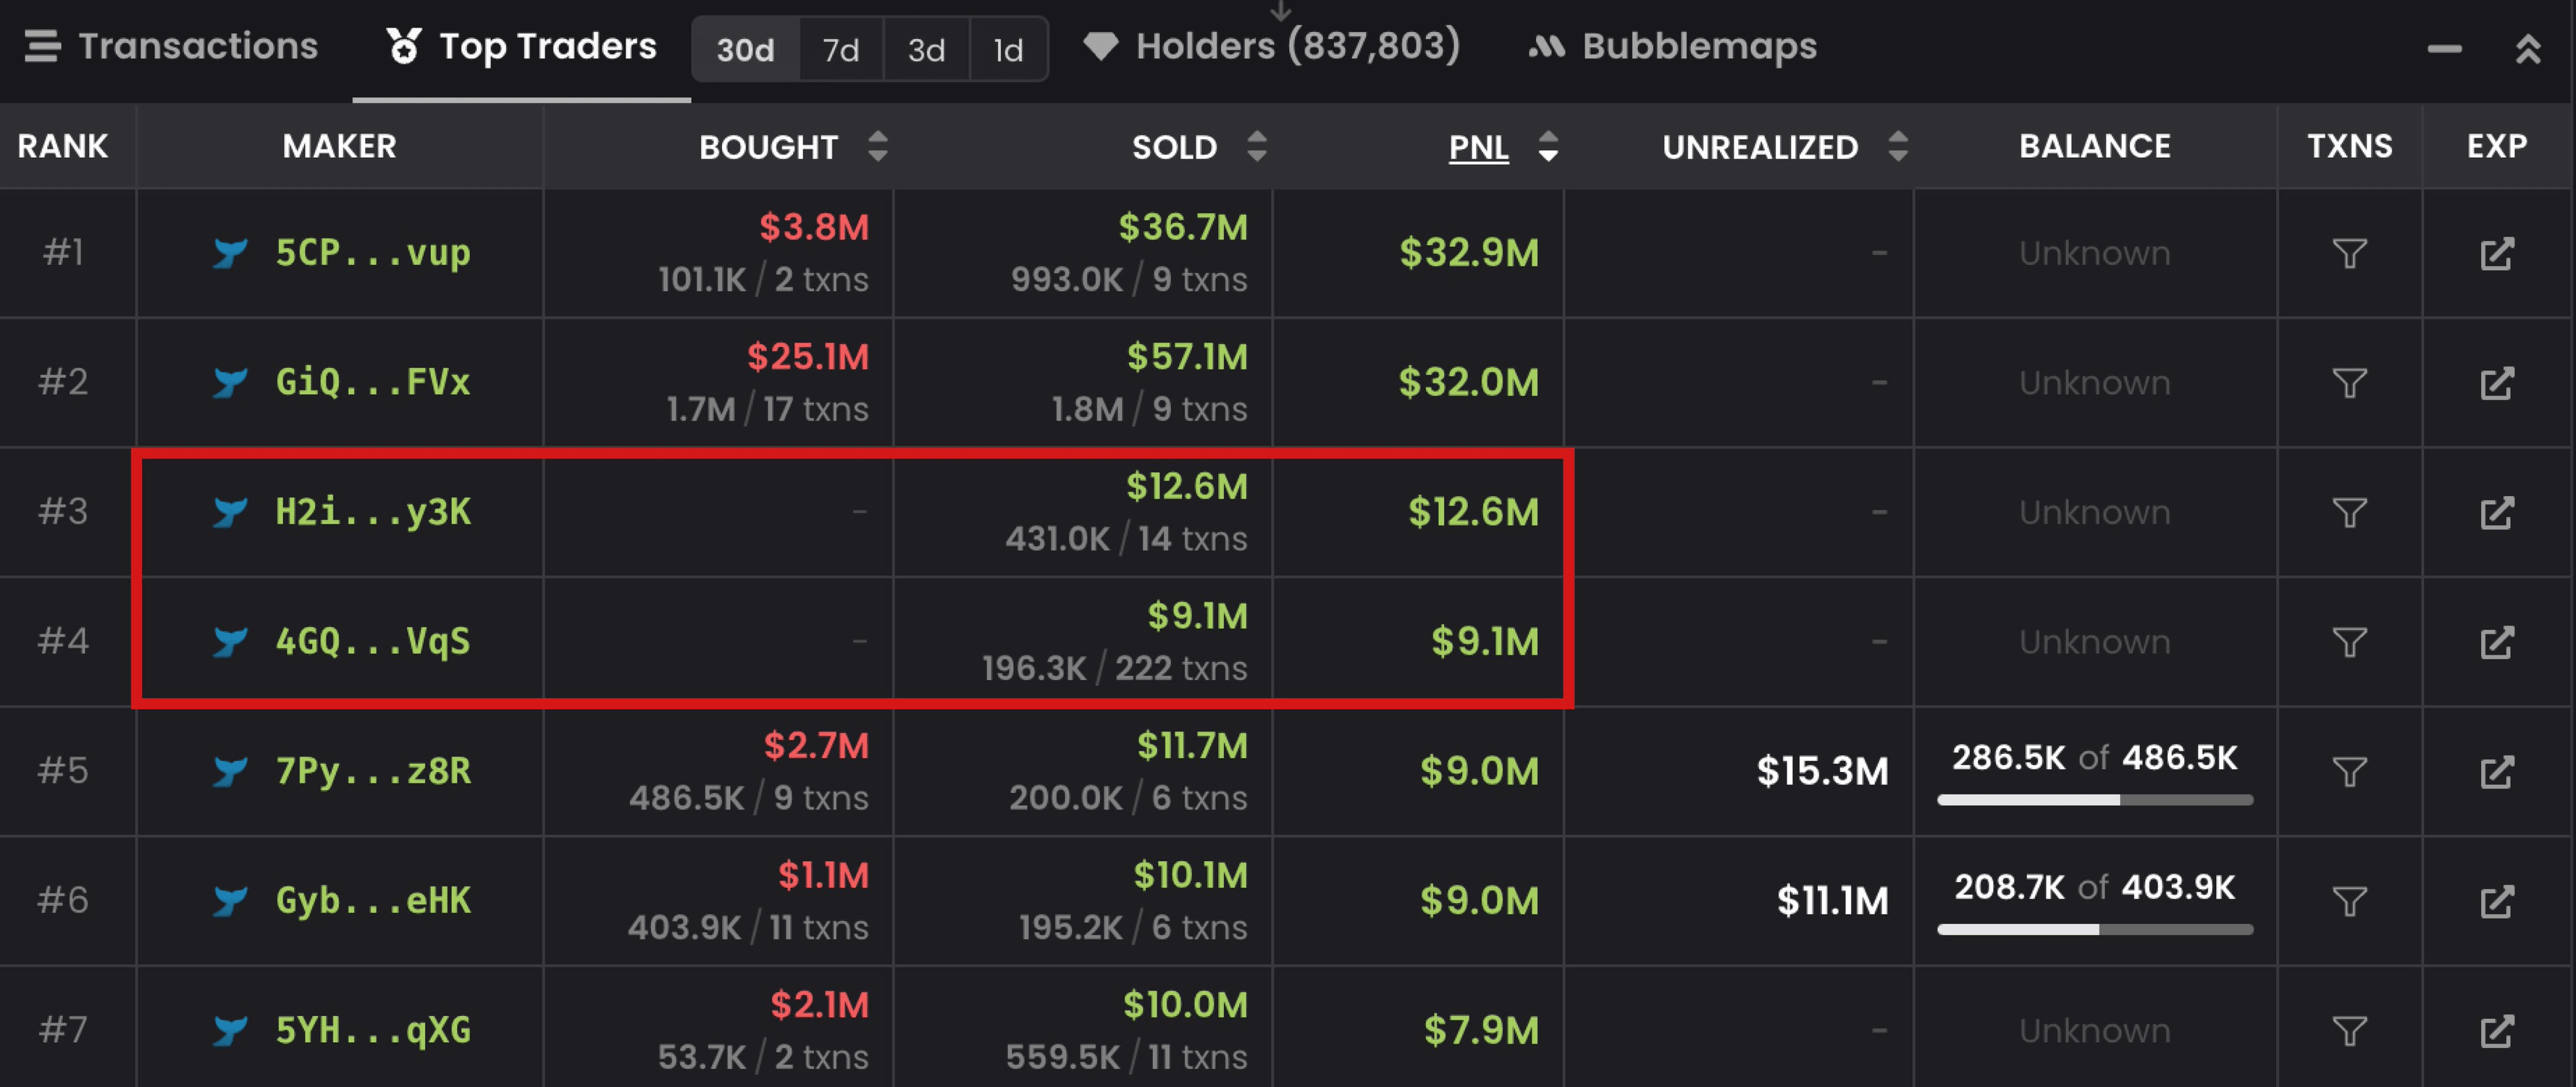The height and width of the screenshot is (1087, 2576).
Task: Click balance bar 286.5K of 486.5K
Action: pyautogui.click(x=2094, y=798)
